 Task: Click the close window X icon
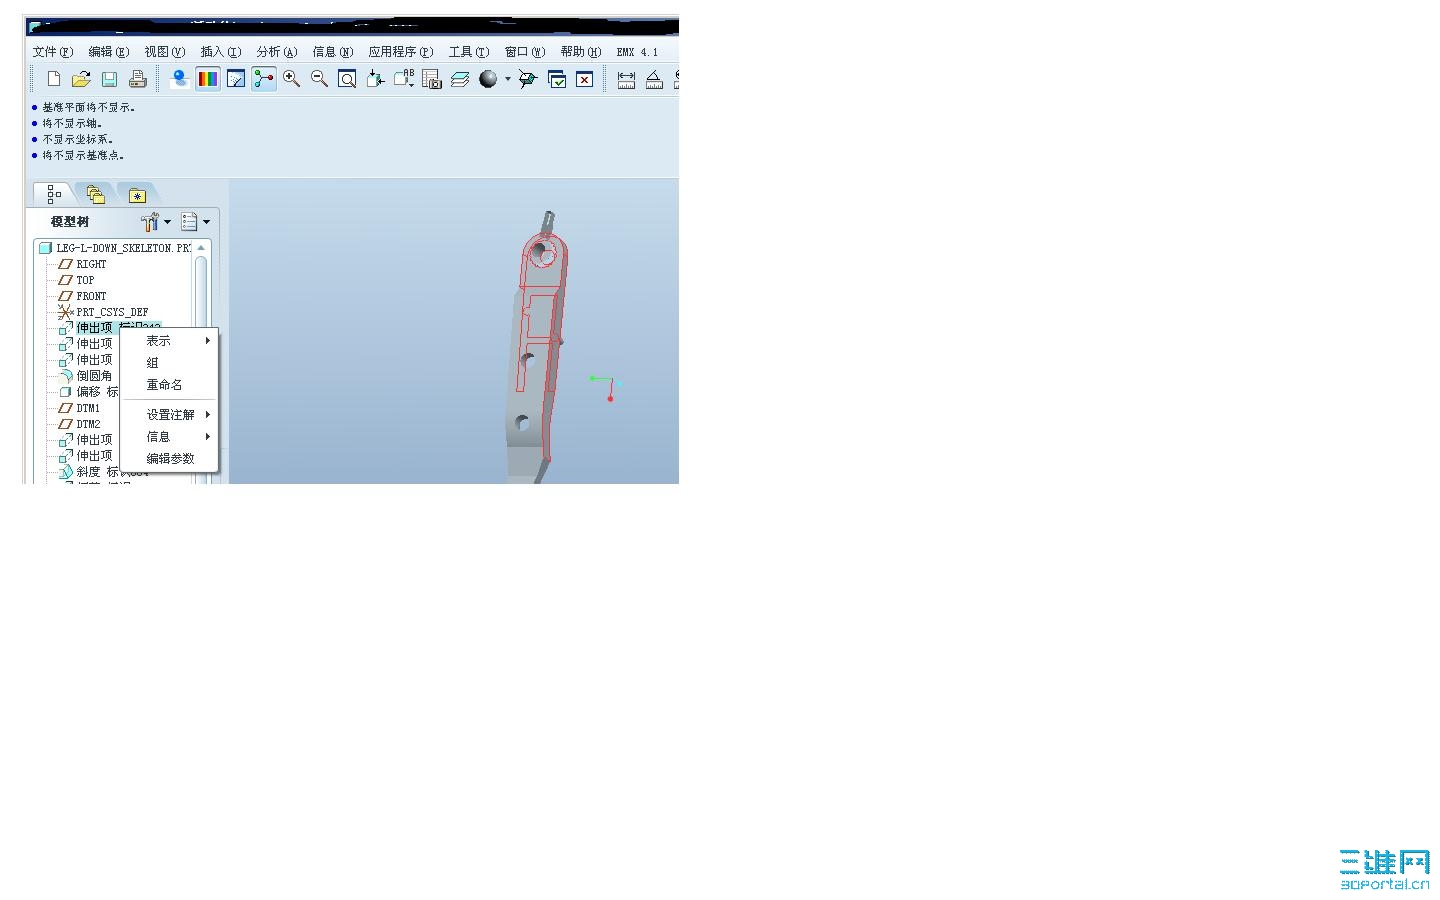(x=585, y=79)
